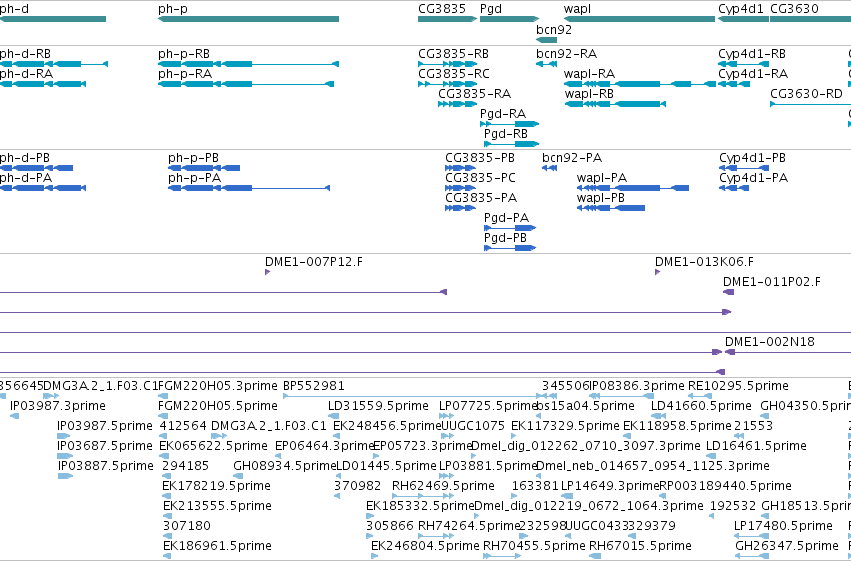Click the RH67015.5prime EST label
The height and width of the screenshot is (561, 851).
pyautogui.click(x=640, y=546)
